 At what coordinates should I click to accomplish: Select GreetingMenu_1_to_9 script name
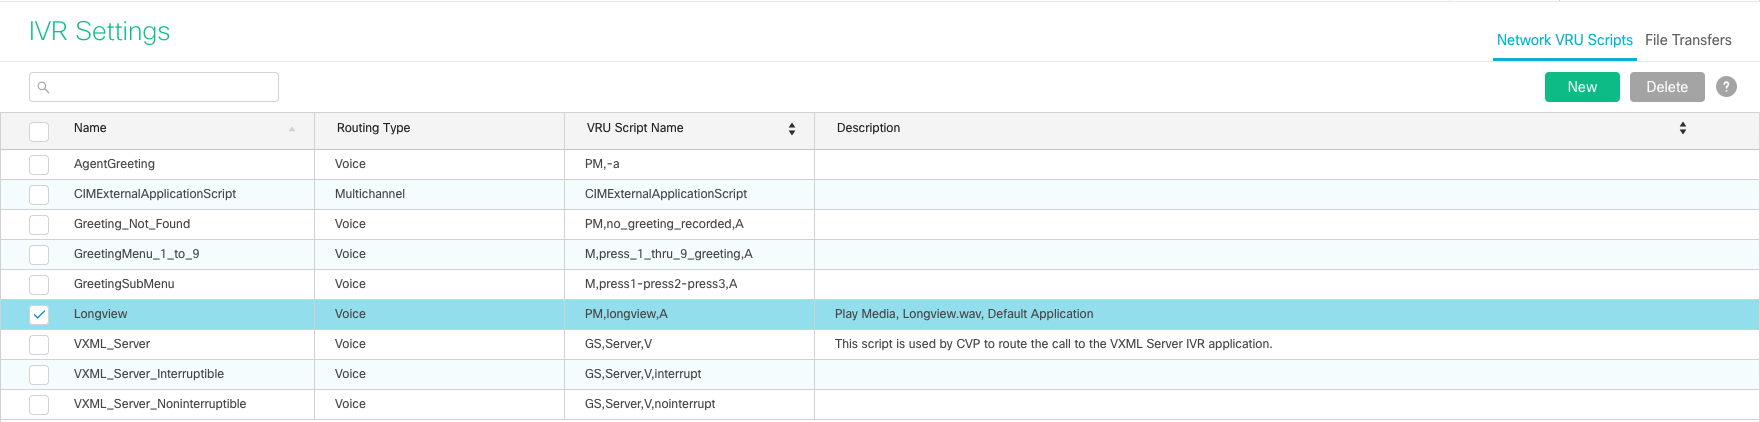tap(136, 254)
